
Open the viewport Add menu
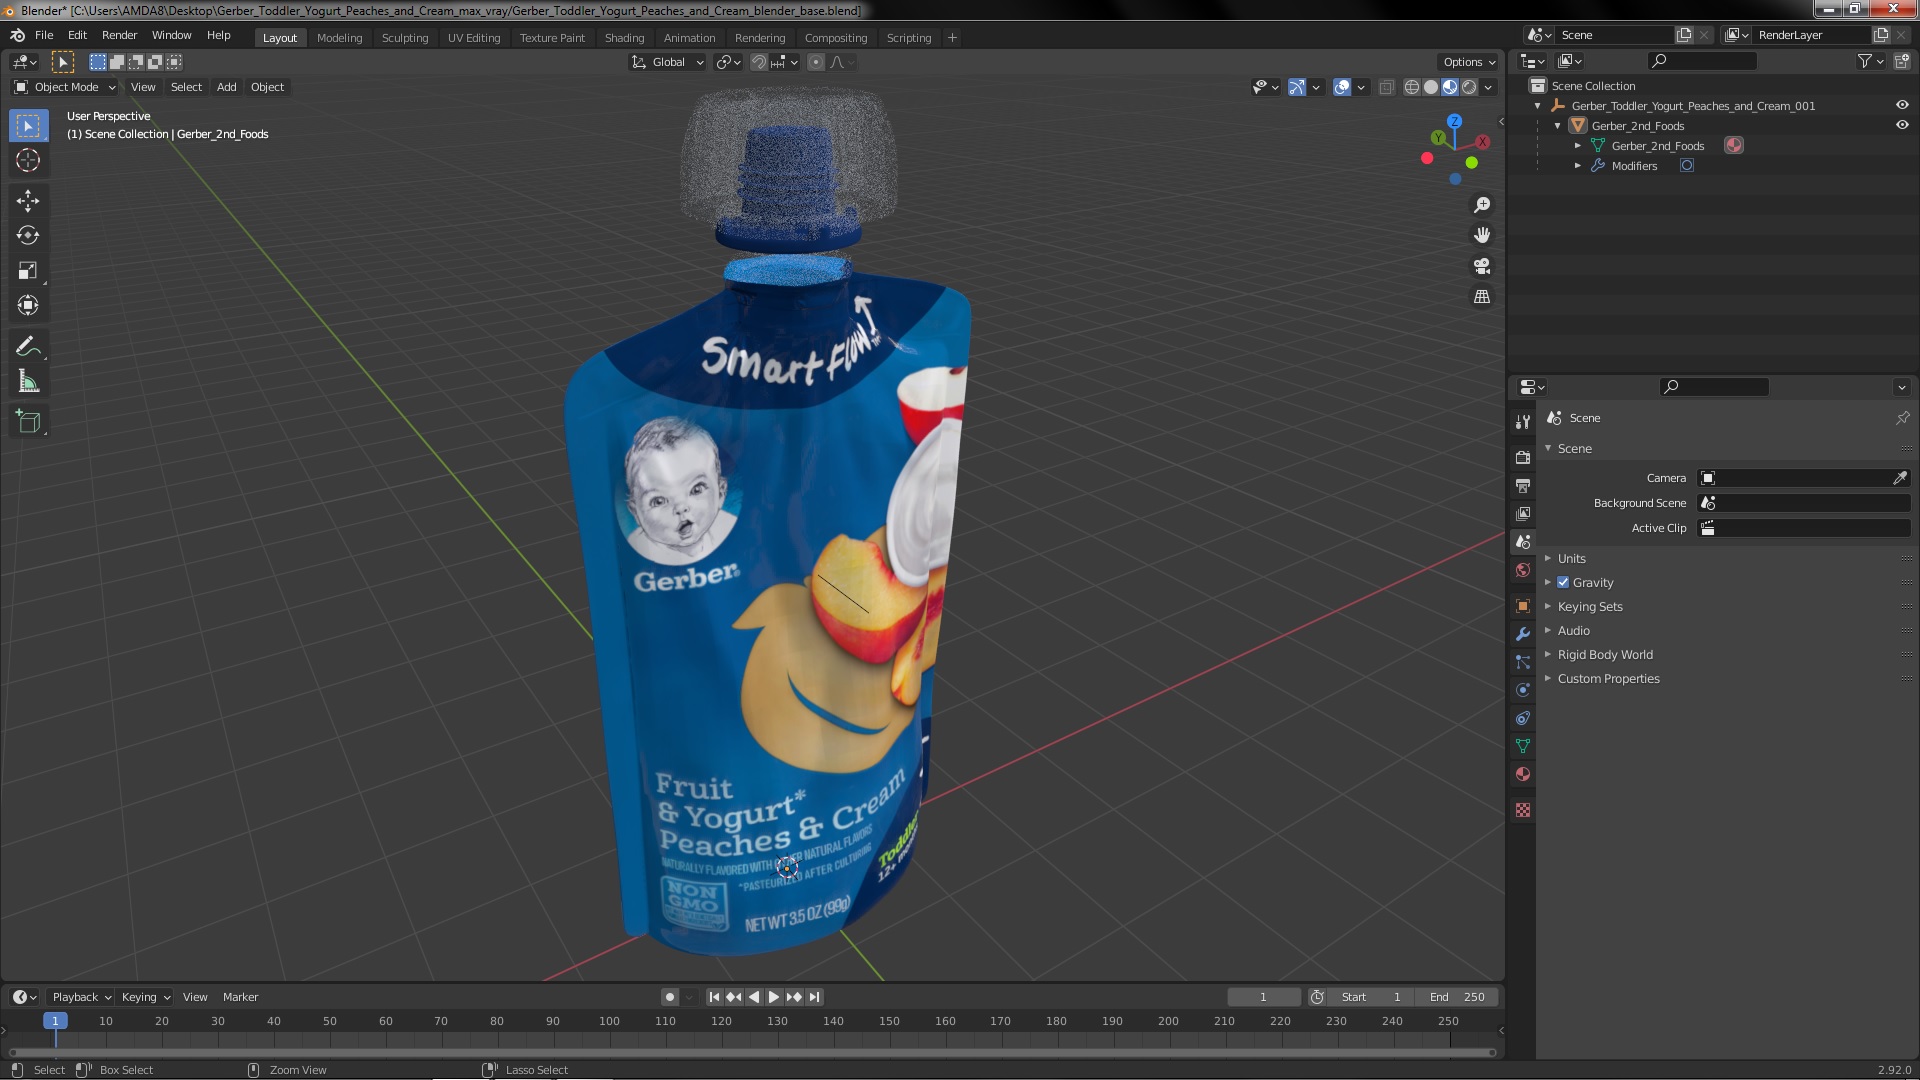[227, 87]
